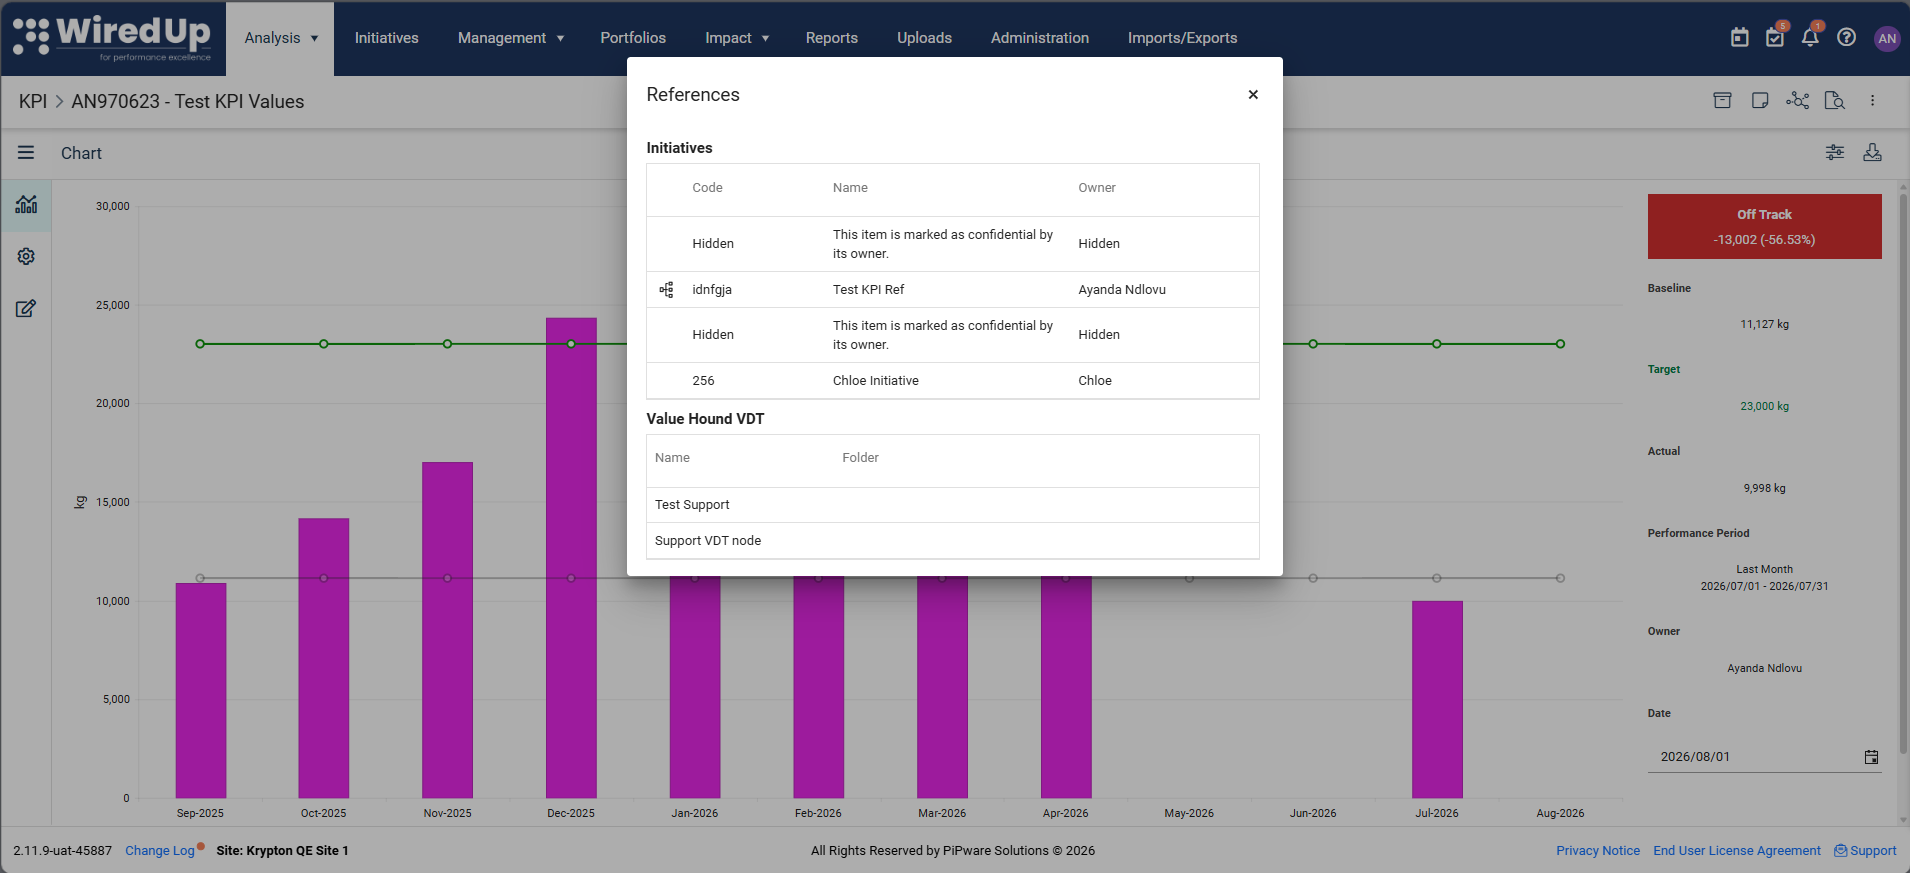Open the help question mark icon
This screenshot has height=873, width=1910.
point(1847,38)
